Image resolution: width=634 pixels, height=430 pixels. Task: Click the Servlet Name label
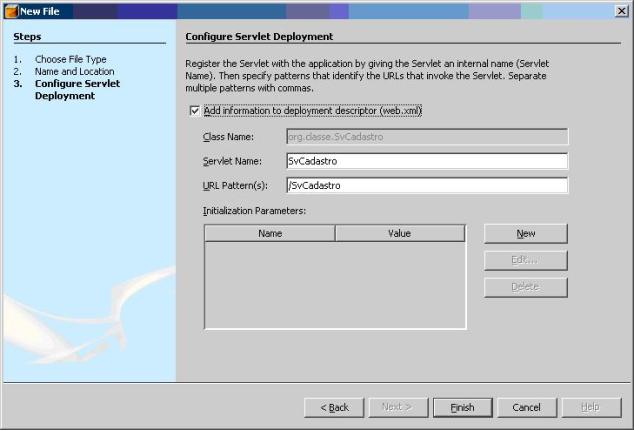[232, 161]
